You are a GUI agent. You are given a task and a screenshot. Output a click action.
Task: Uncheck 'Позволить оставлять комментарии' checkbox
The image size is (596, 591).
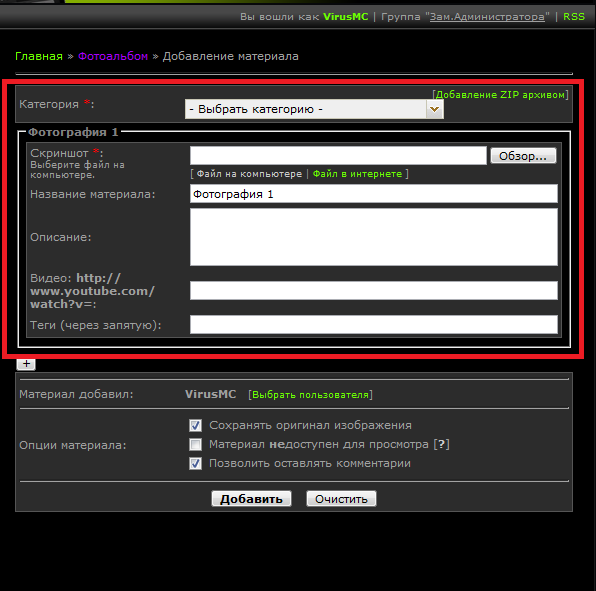click(x=195, y=463)
